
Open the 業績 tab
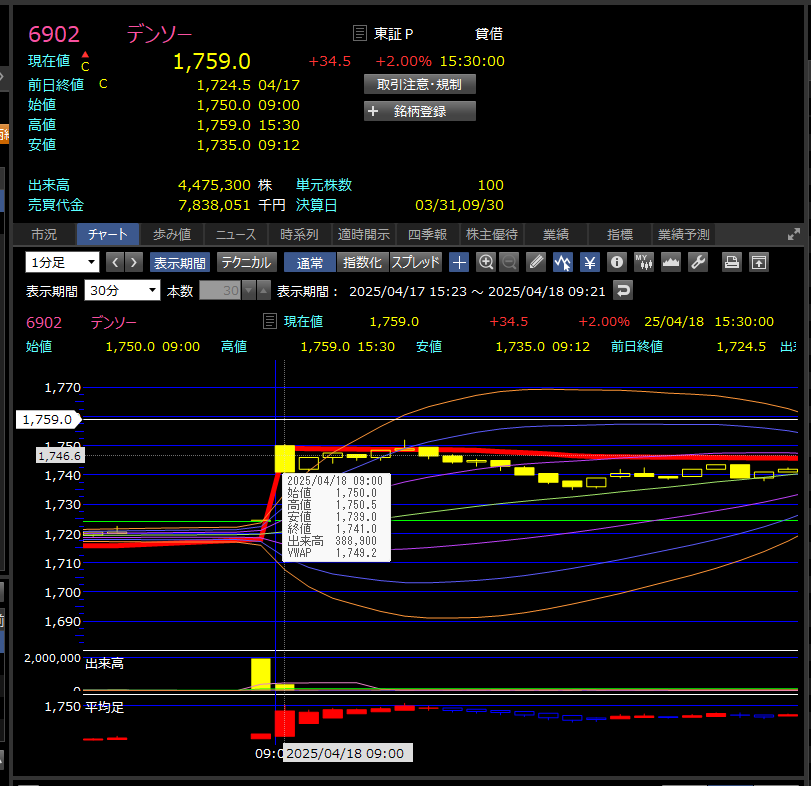[556, 234]
